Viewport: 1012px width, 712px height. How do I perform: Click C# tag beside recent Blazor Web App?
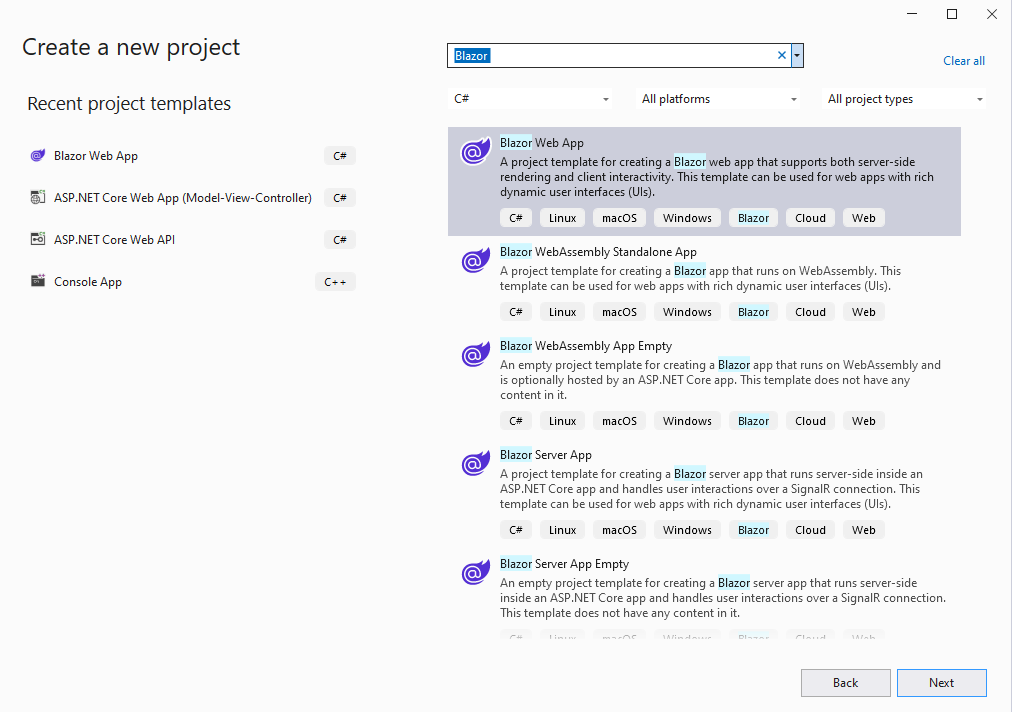point(340,156)
